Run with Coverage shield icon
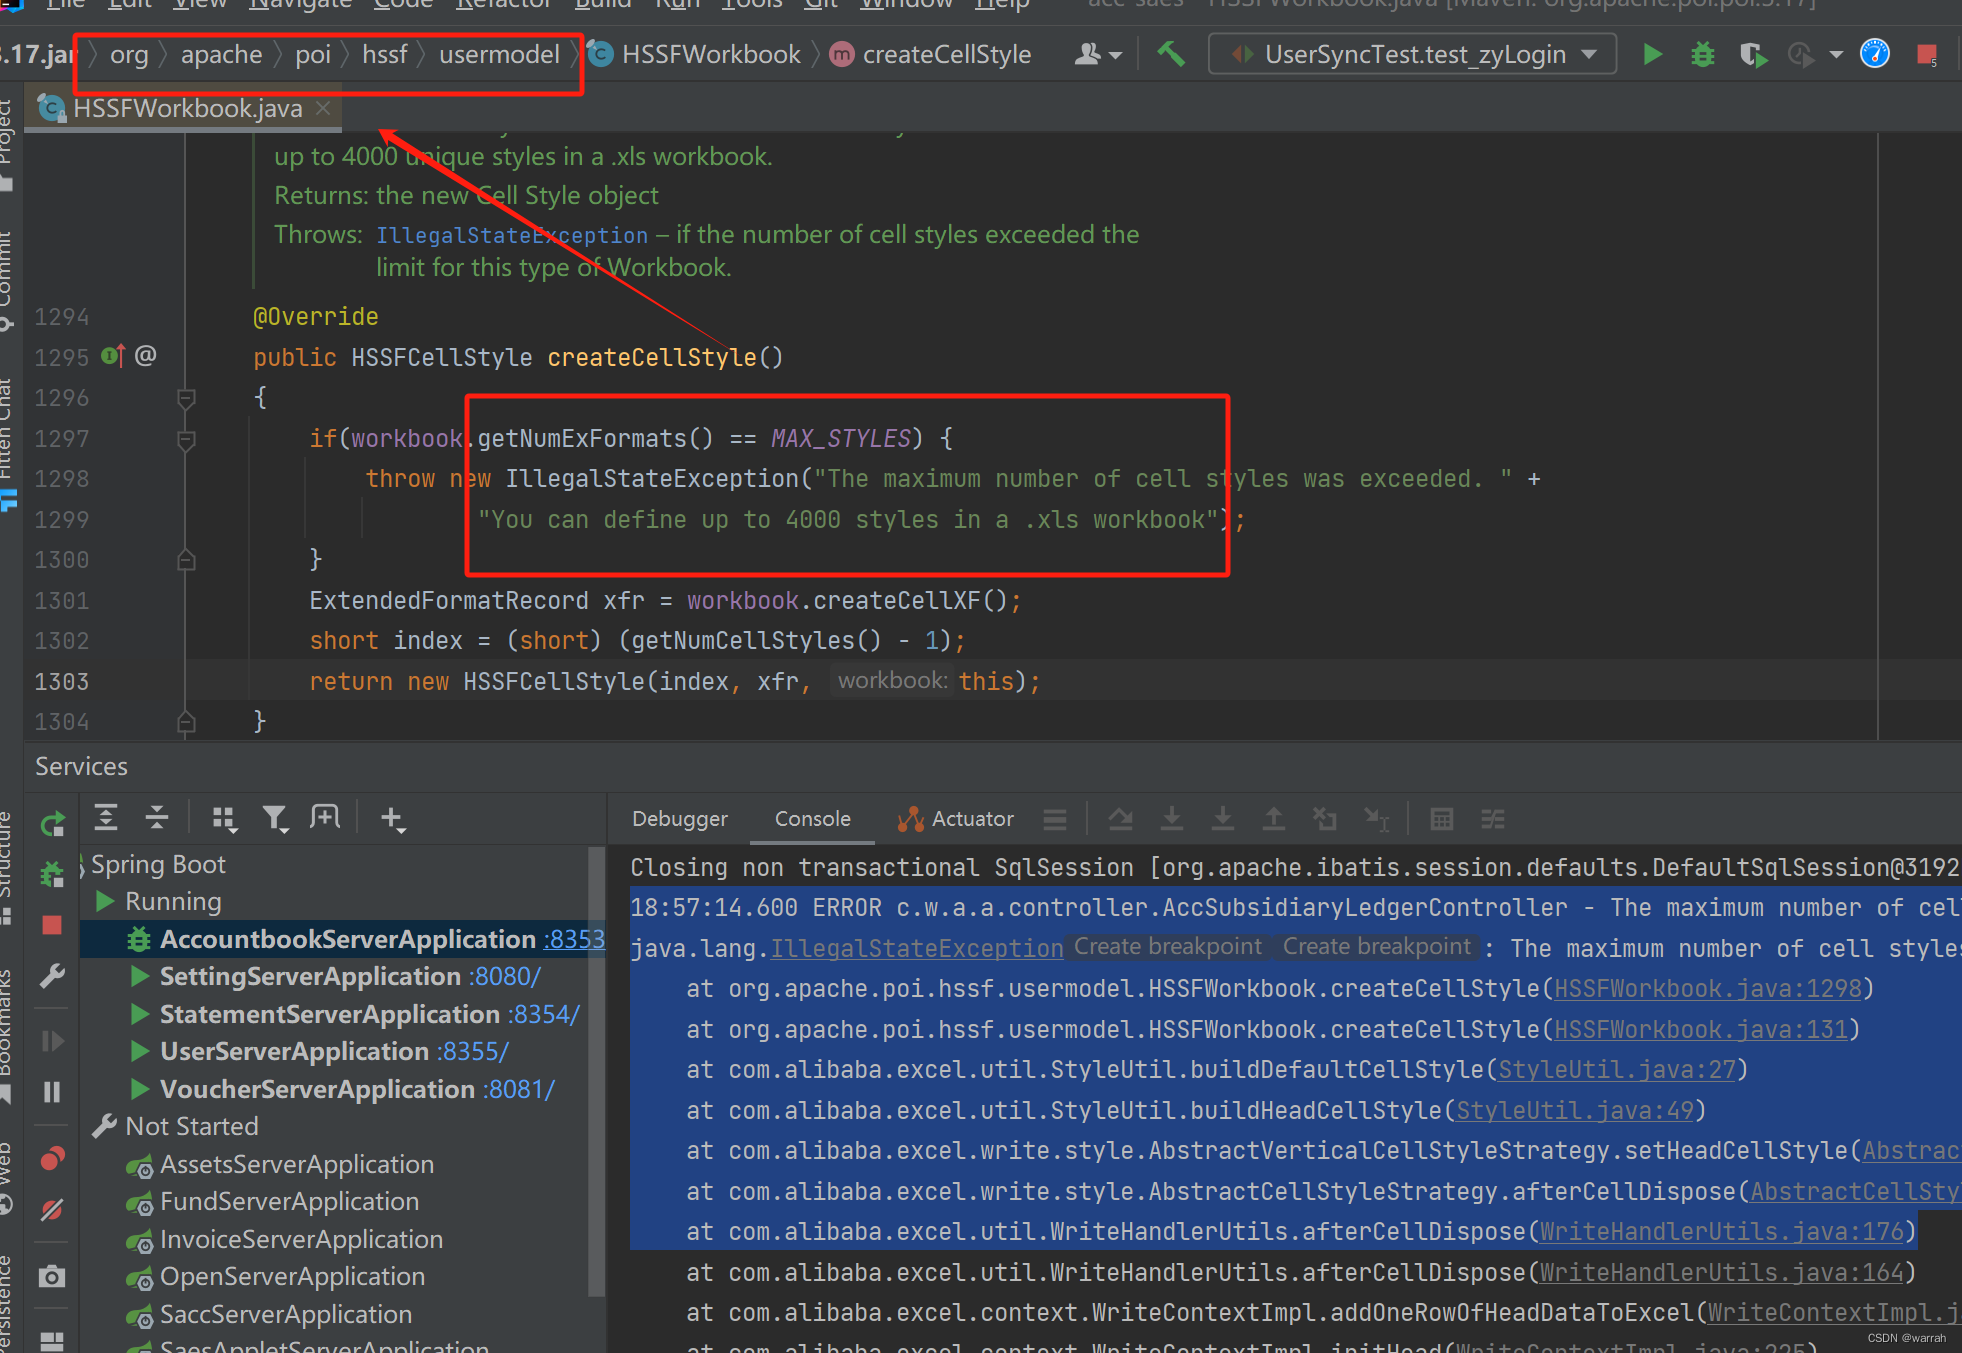 [x=1752, y=54]
